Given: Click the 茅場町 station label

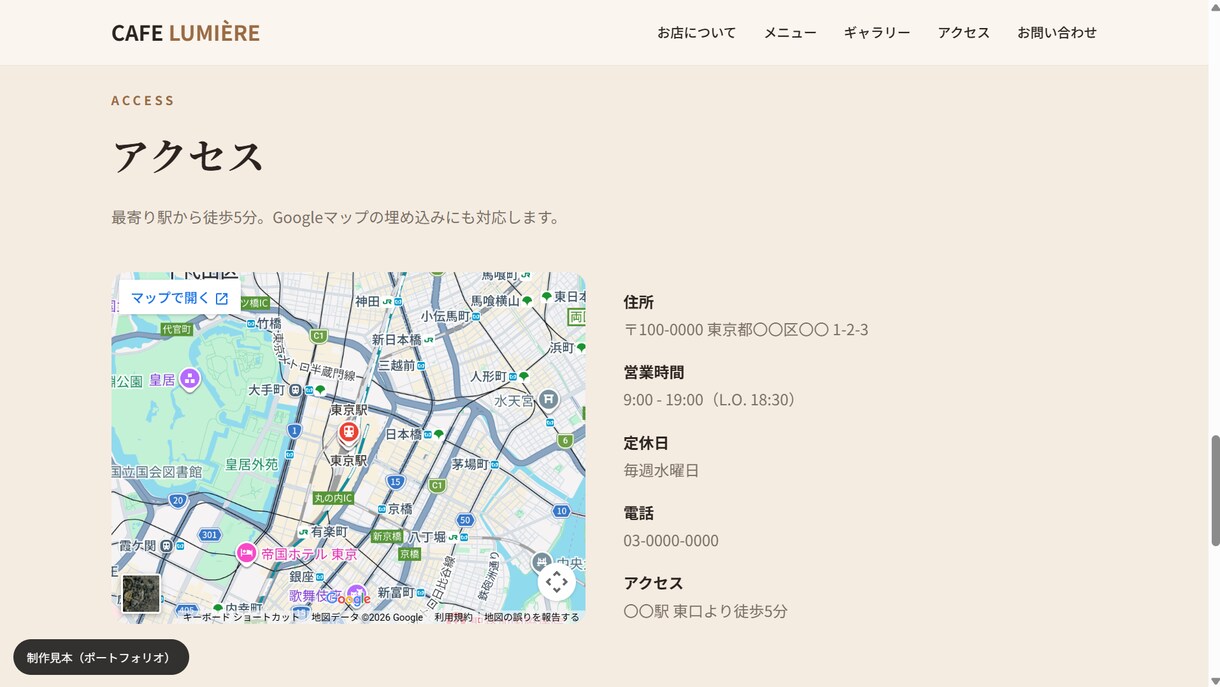Looking at the screenshot, I should point(469,464).
